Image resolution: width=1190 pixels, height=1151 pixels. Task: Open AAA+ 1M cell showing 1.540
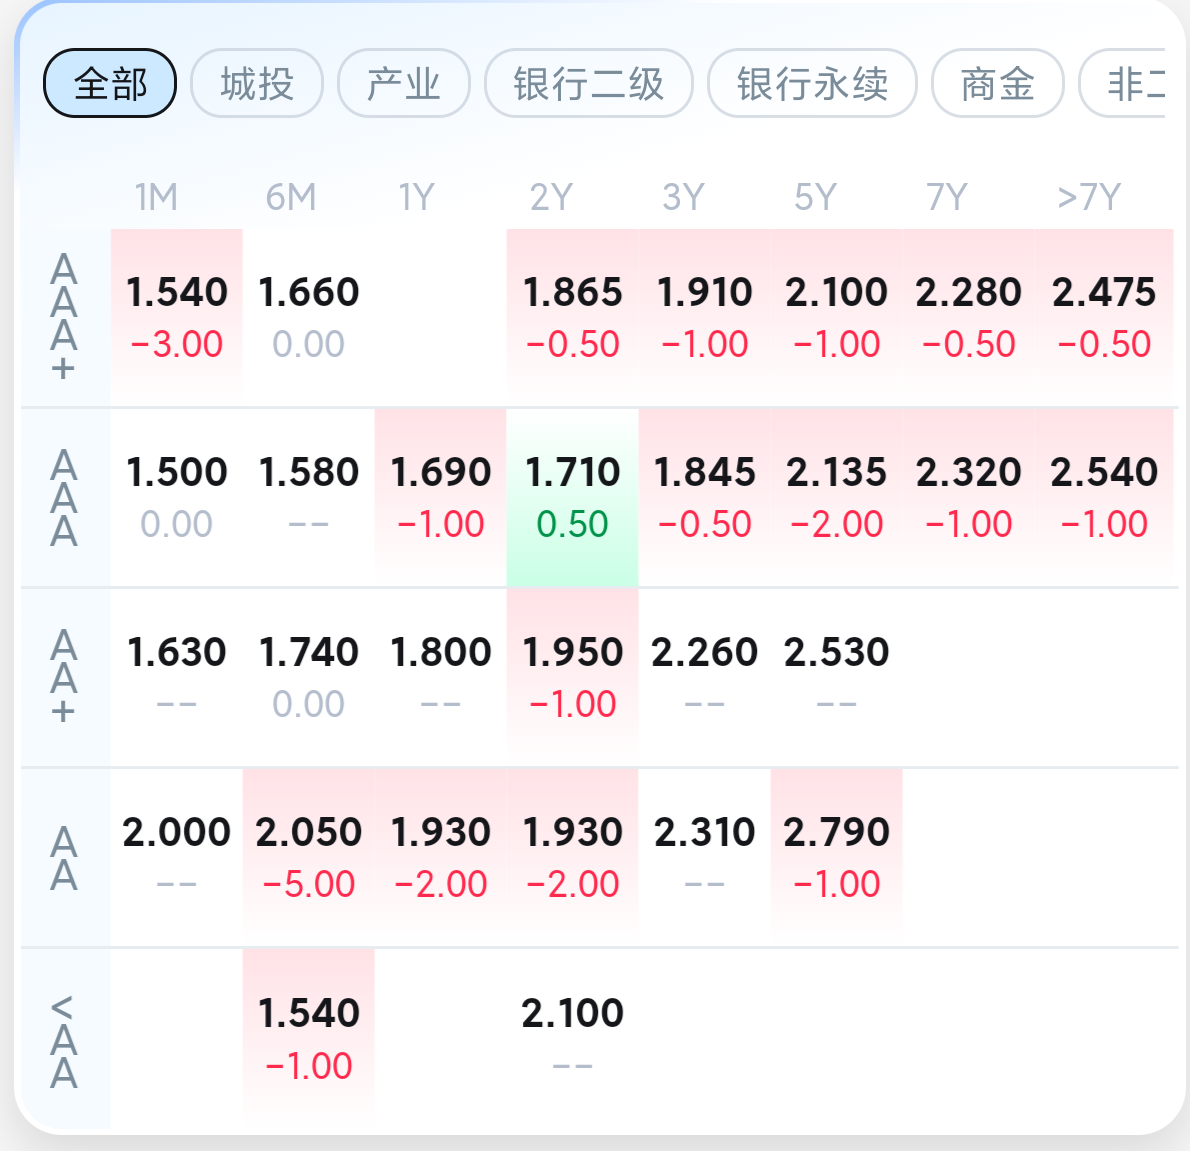pyautogui.click(x=177, y=316)
